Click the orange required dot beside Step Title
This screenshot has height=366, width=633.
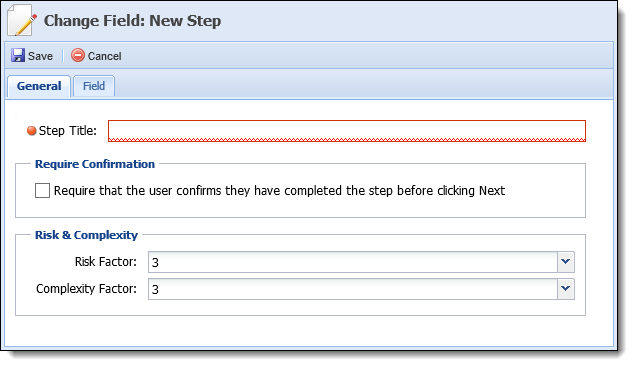click(31, 131)
